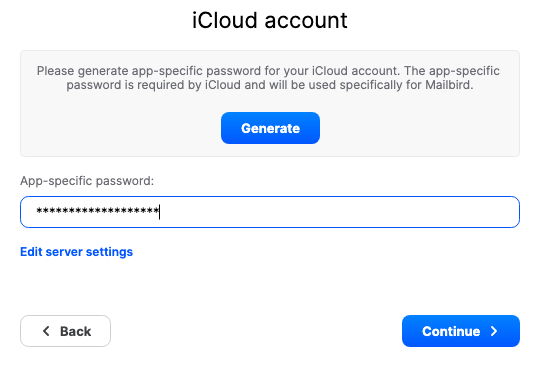The height and width of the screenshot is (369, 545).
Task: Open Edit server settings link
Action: coord(76,252)
